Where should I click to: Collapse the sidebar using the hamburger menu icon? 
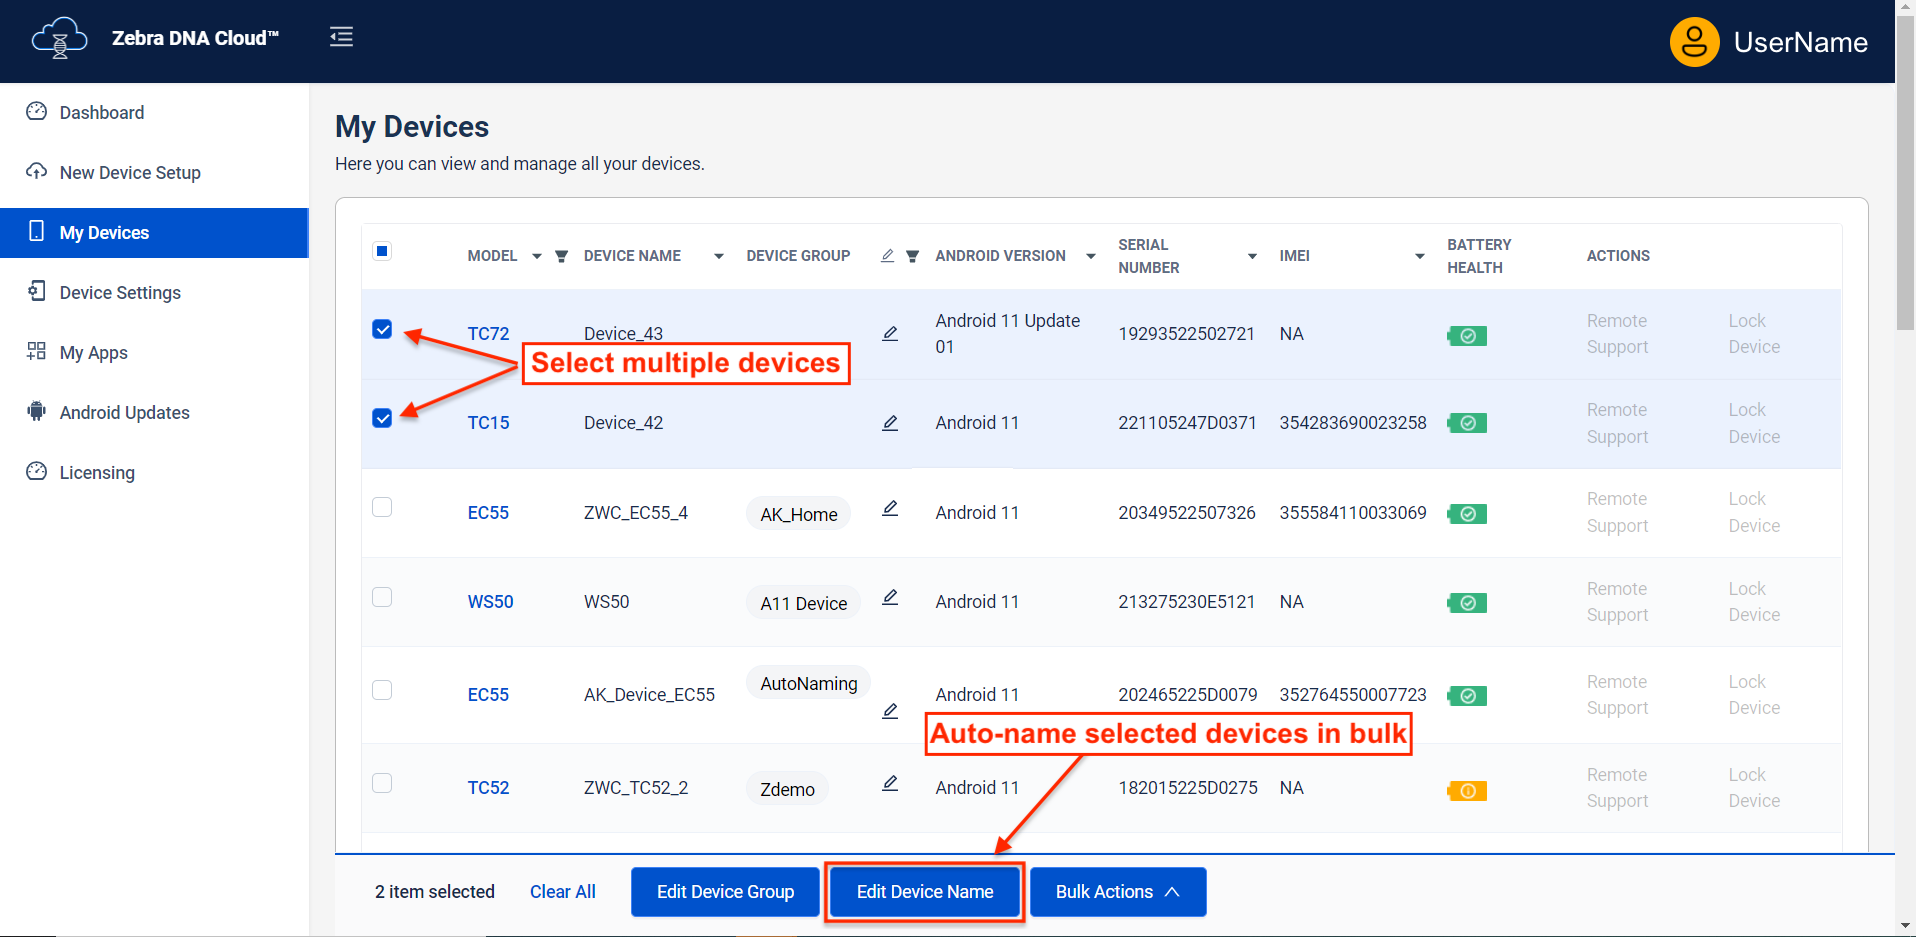[x=341, y=37]
